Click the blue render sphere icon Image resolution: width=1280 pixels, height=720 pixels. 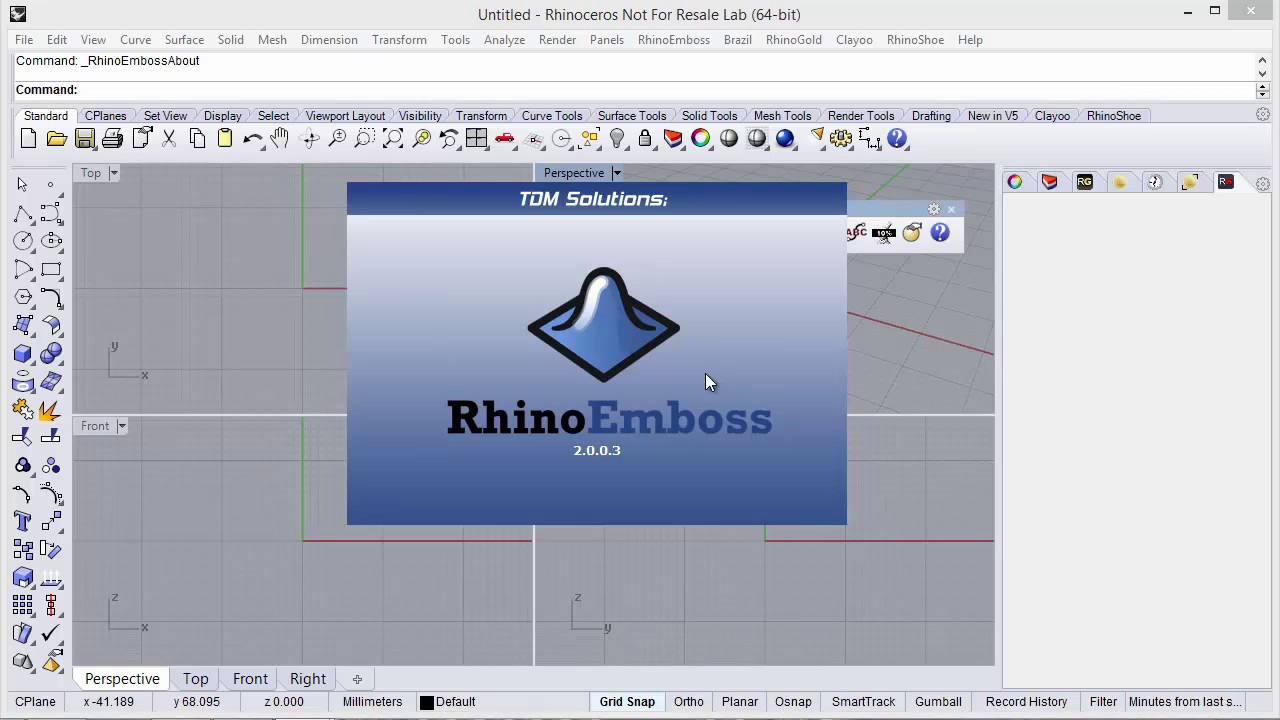785,139
